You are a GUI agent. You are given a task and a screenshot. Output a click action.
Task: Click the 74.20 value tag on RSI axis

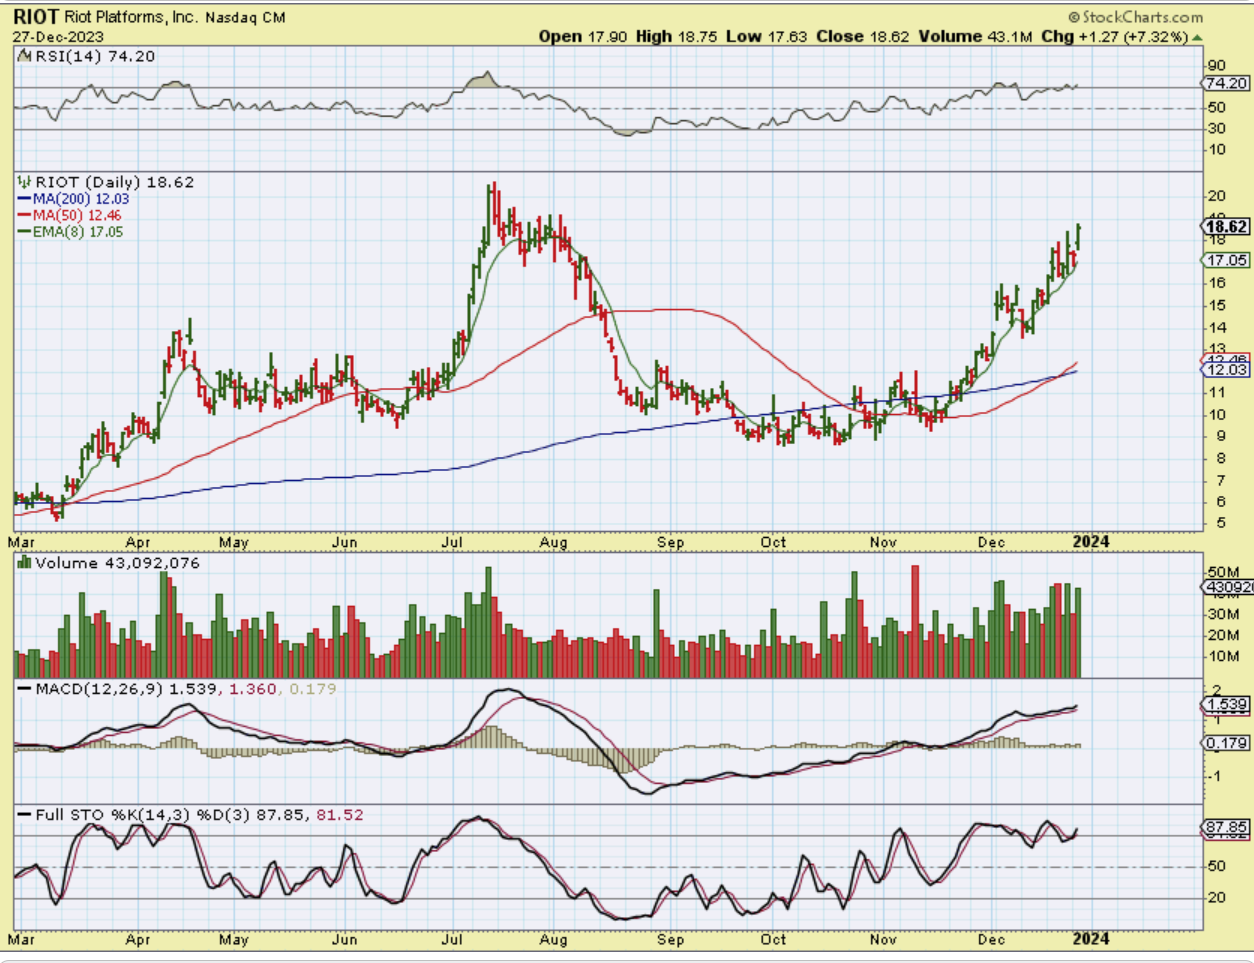click(1226, 84)
